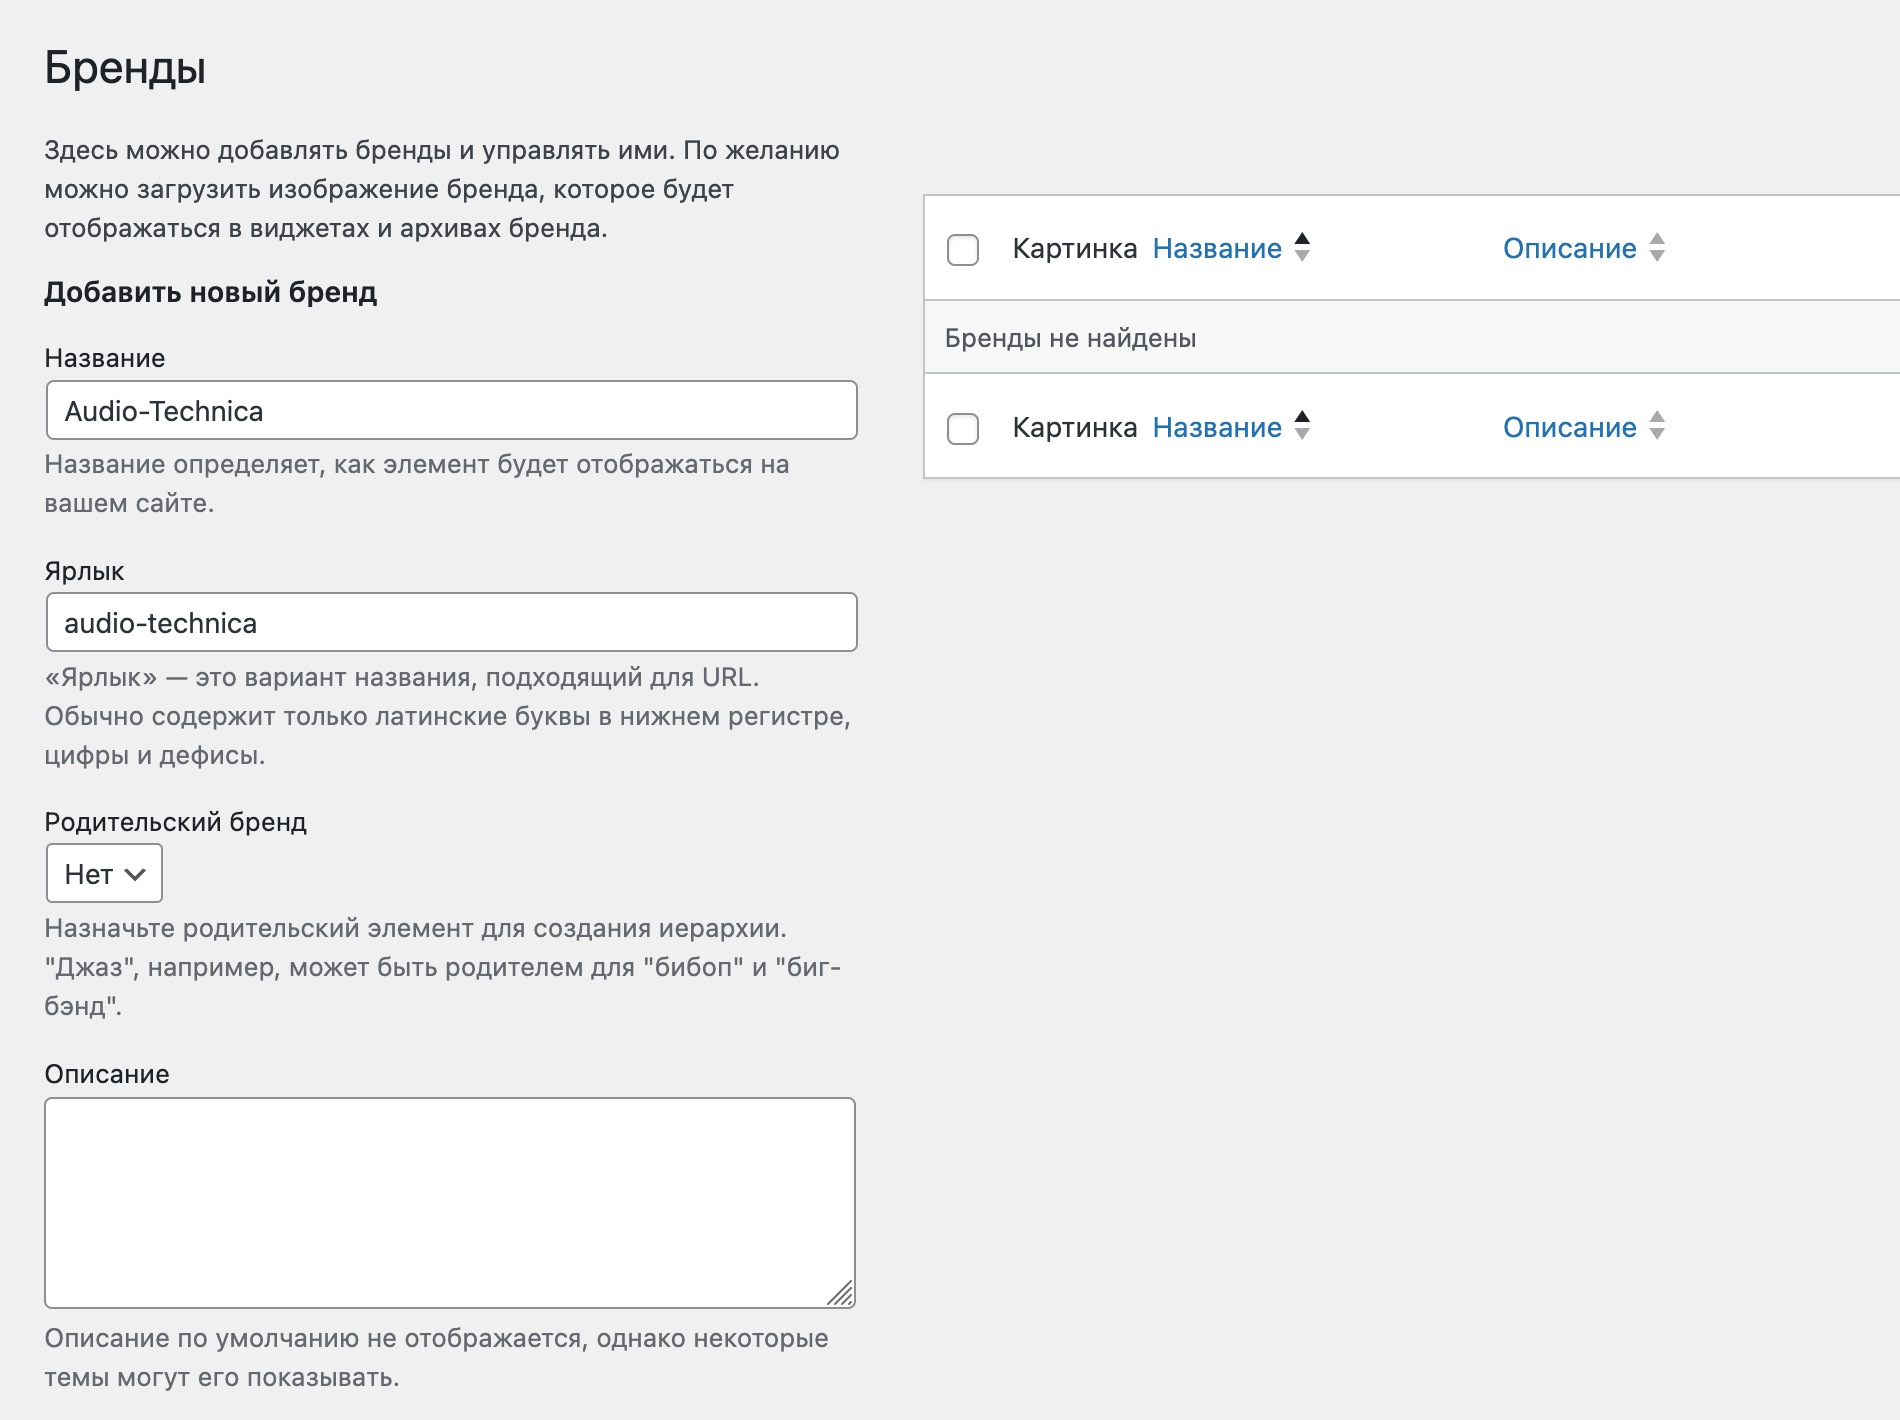Tick the select-all checkbox in table footer
1900x1420 pixels.
click(962, 428)
